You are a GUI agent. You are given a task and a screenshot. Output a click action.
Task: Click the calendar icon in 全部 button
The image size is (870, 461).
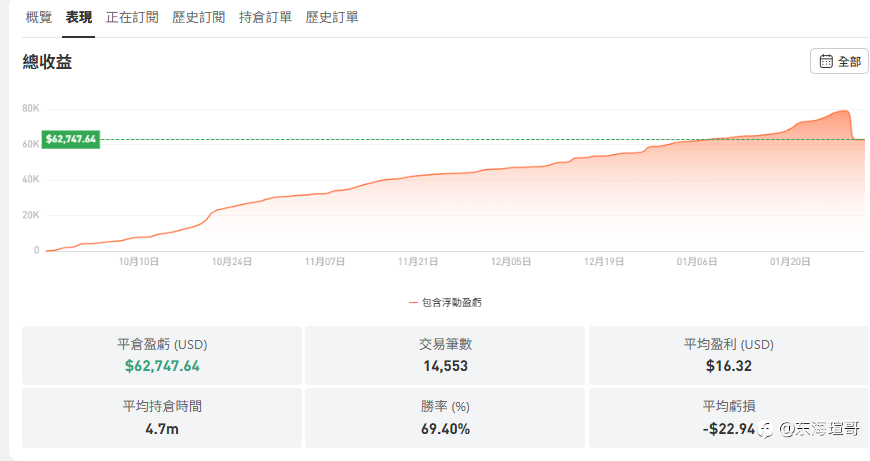point(826,61)
